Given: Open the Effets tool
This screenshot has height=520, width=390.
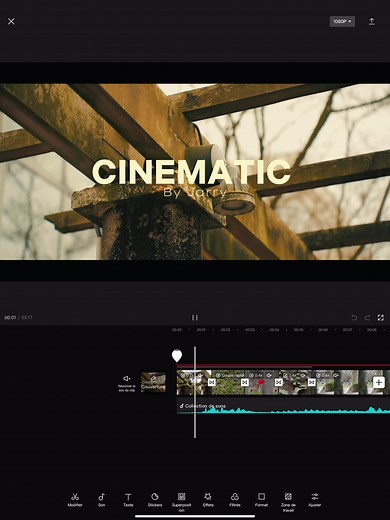Looking at the screenshot, I should tap(208, 500).
